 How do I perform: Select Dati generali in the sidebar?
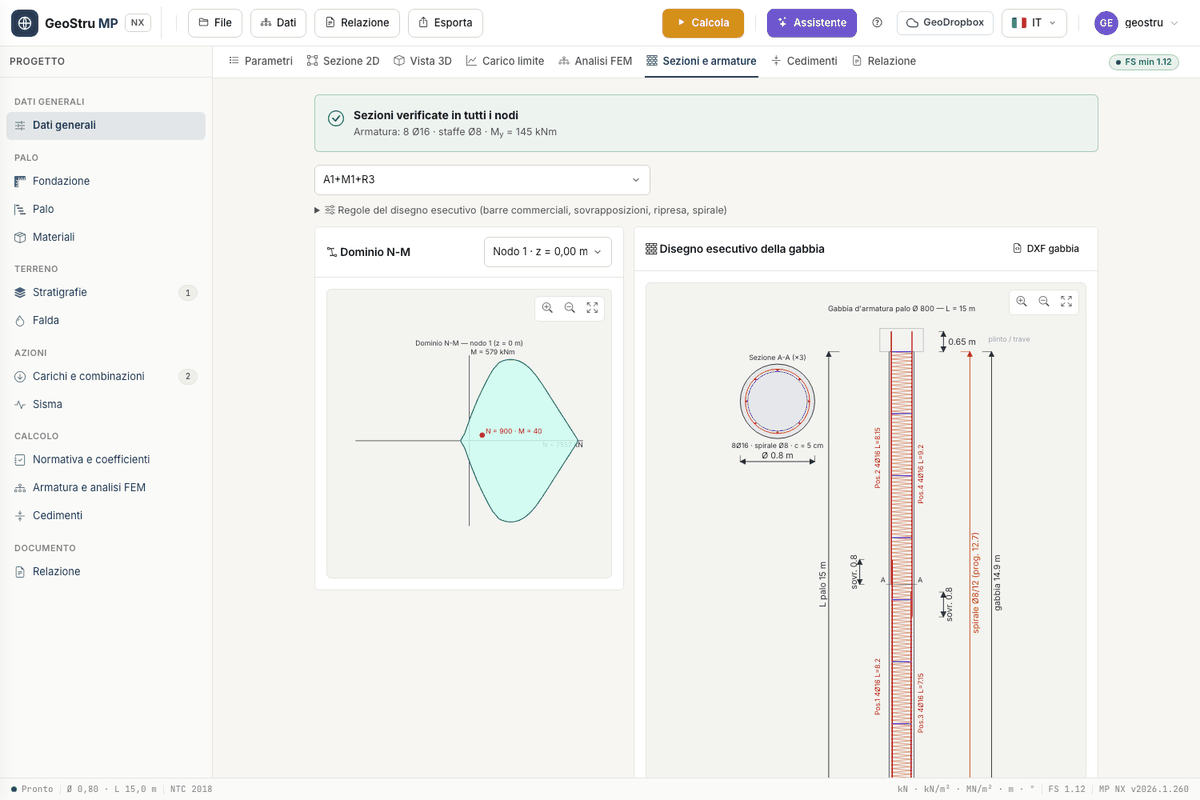106,125
